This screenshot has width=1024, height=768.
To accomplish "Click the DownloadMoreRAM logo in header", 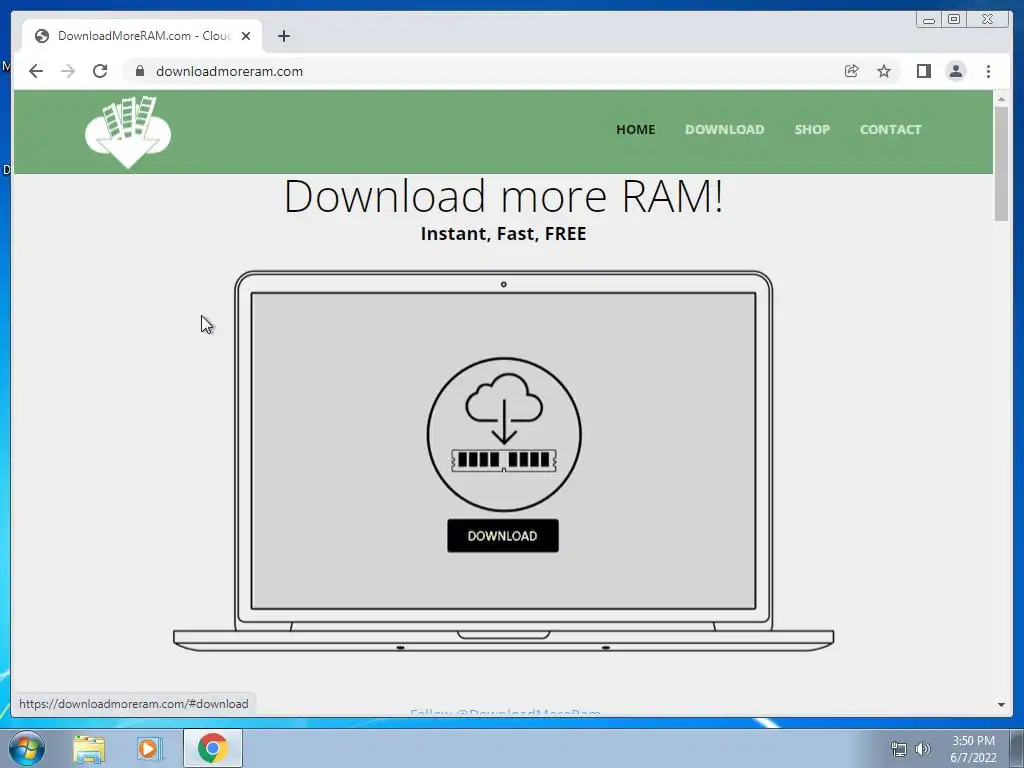I will 128,132.
